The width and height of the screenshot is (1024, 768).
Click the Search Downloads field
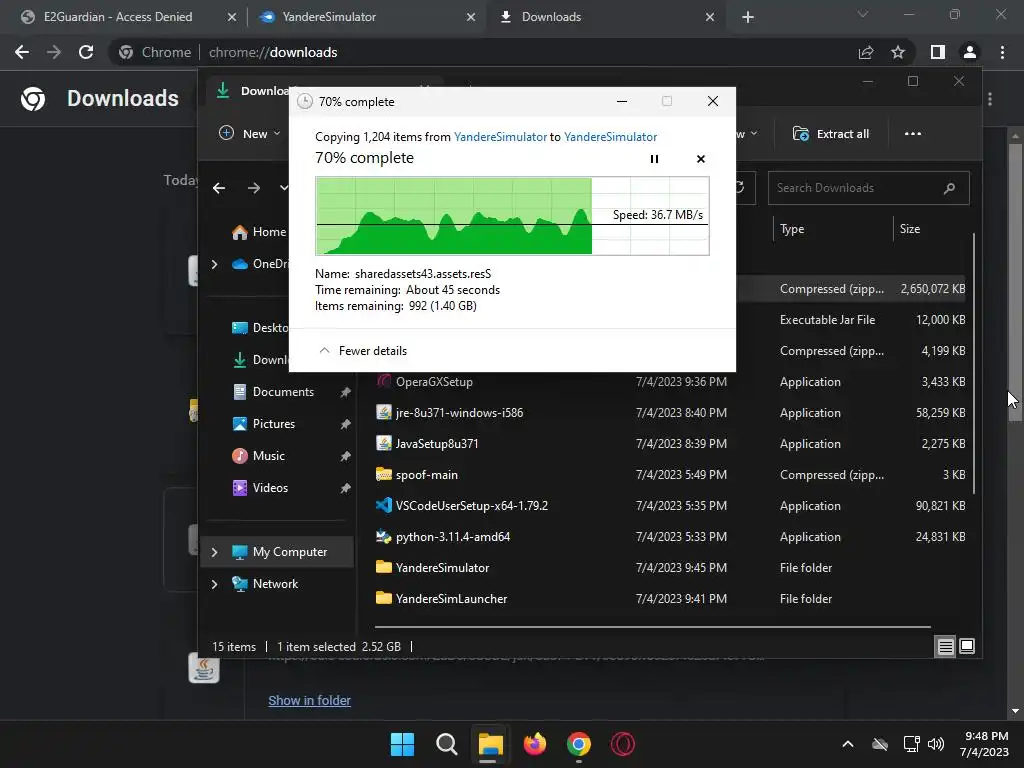(x=869, y=188)
